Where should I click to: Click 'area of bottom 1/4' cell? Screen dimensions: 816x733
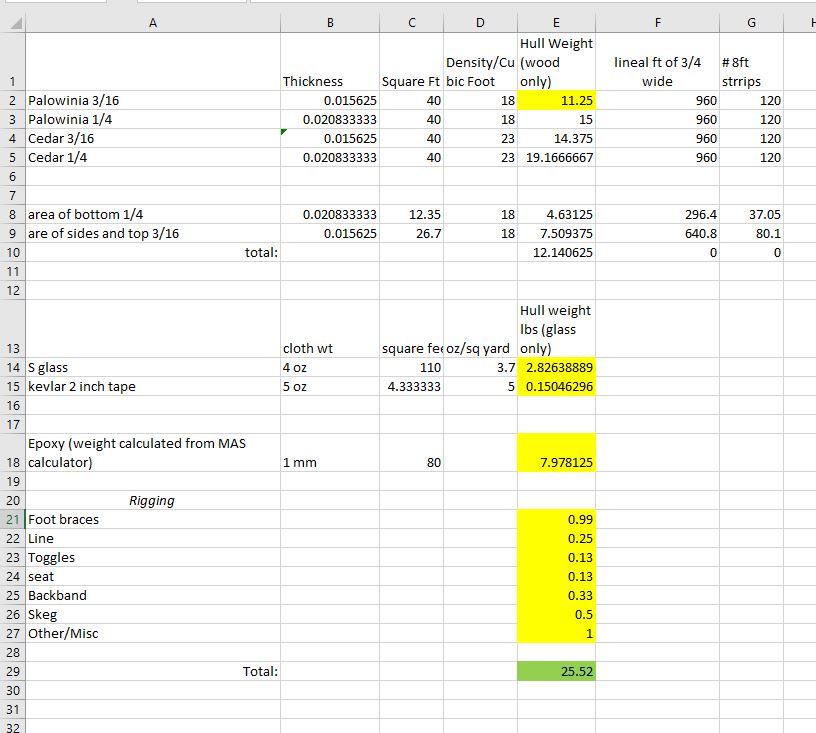(153, 214)
